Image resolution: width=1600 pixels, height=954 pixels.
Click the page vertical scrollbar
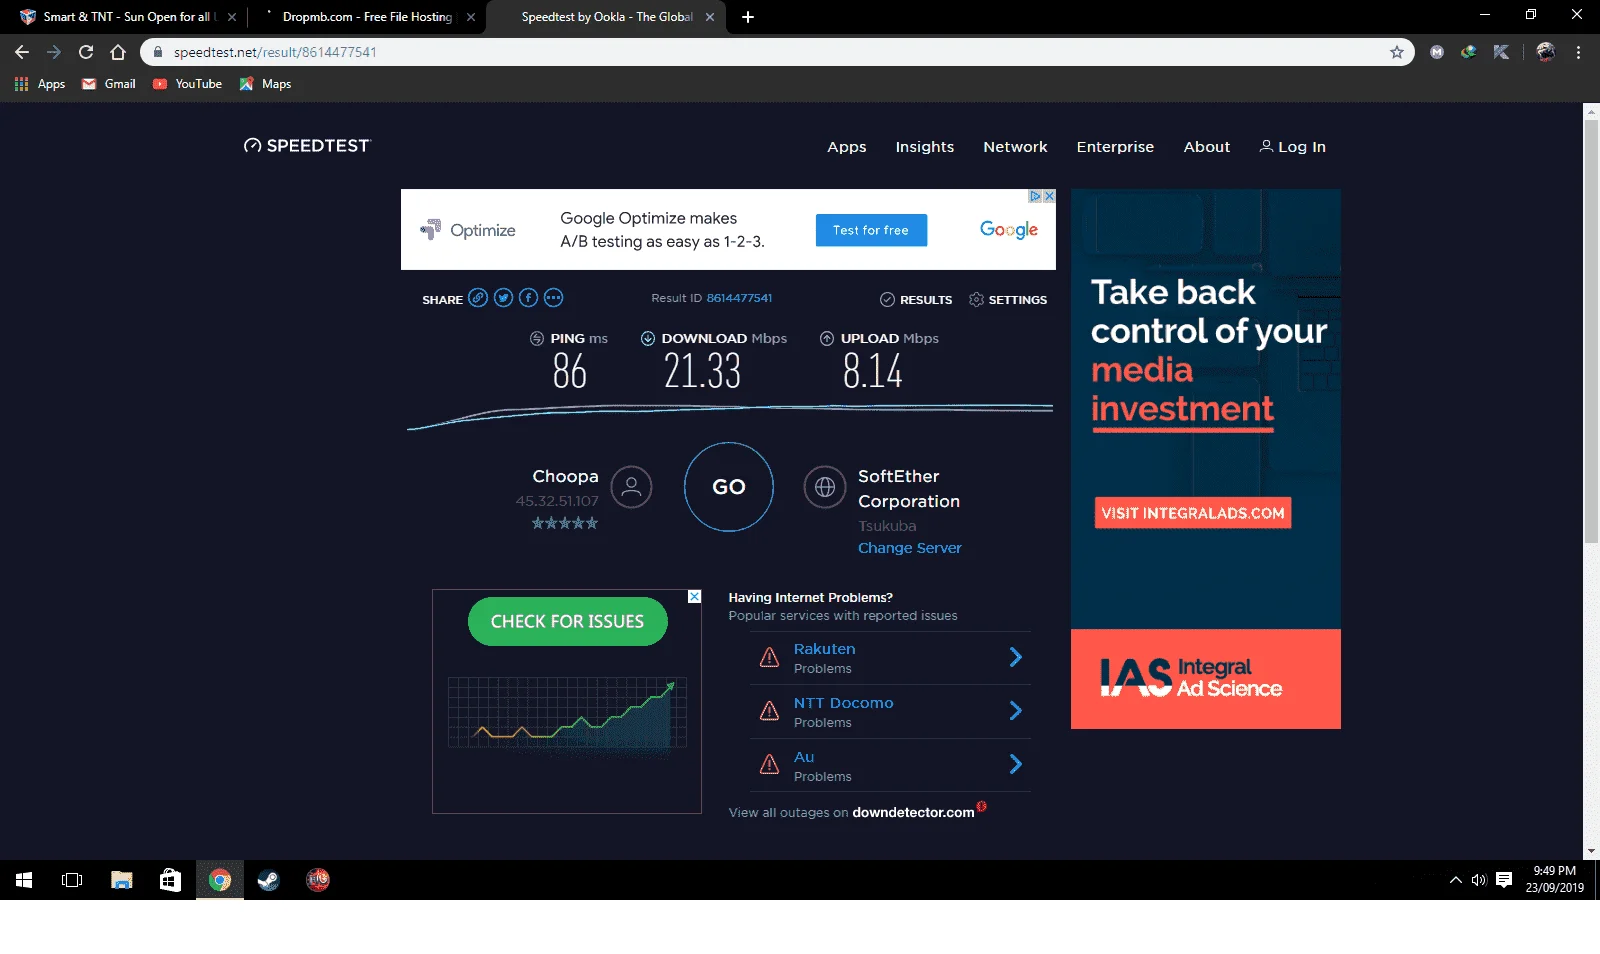[1591, 330]
